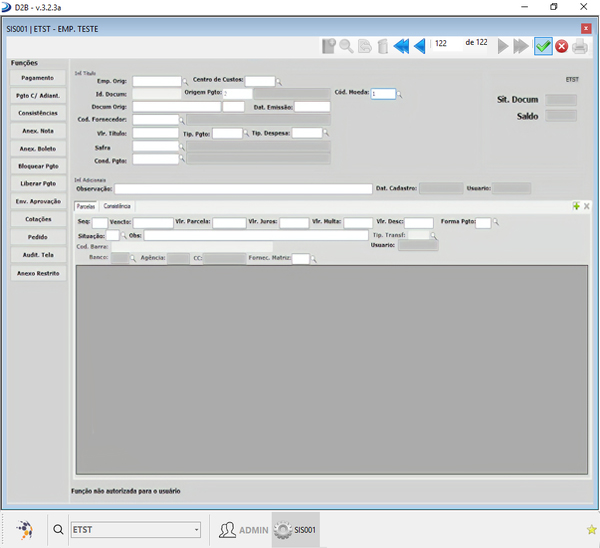Click the Anexo Restrito button
The height and width of the screenshot is (548, 600).
click(x=38, y=273)
